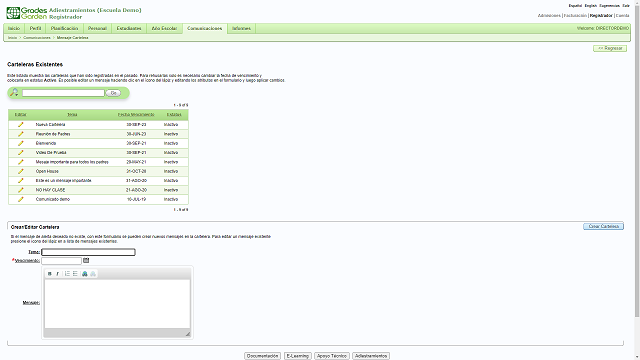The width and height of the screenshot is (640, 360).
Task: Click Inicio in the breadcrumb
Action: (x=13, y=38)
